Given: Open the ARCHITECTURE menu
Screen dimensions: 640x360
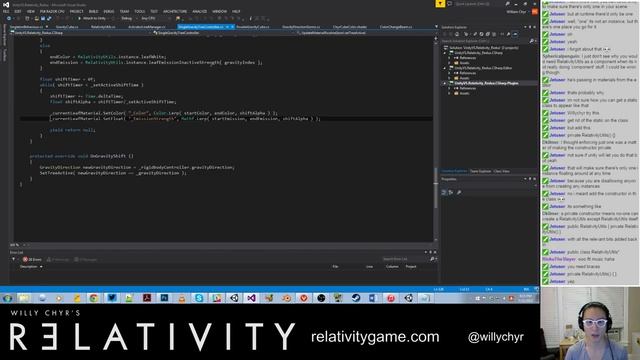Looking at the screenshot, I should pyautogui.click(x=175, y=11).
